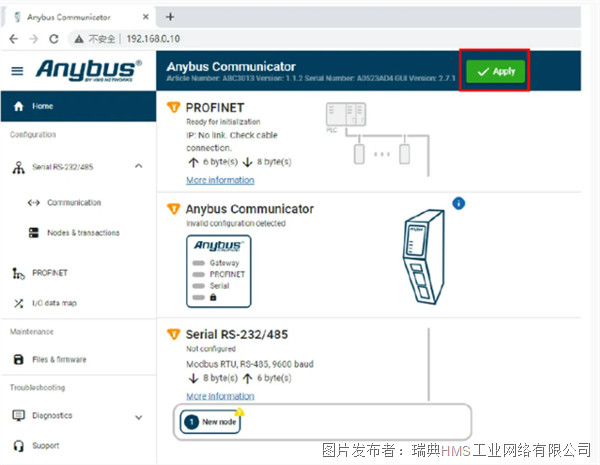Click the Serial LED indicator row

pos(211,286)
